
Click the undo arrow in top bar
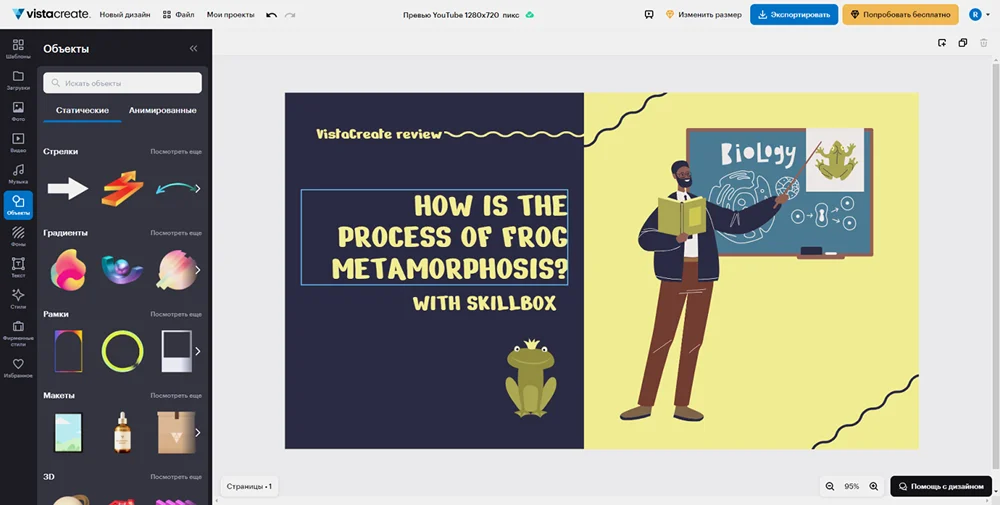tap(272, 15)
